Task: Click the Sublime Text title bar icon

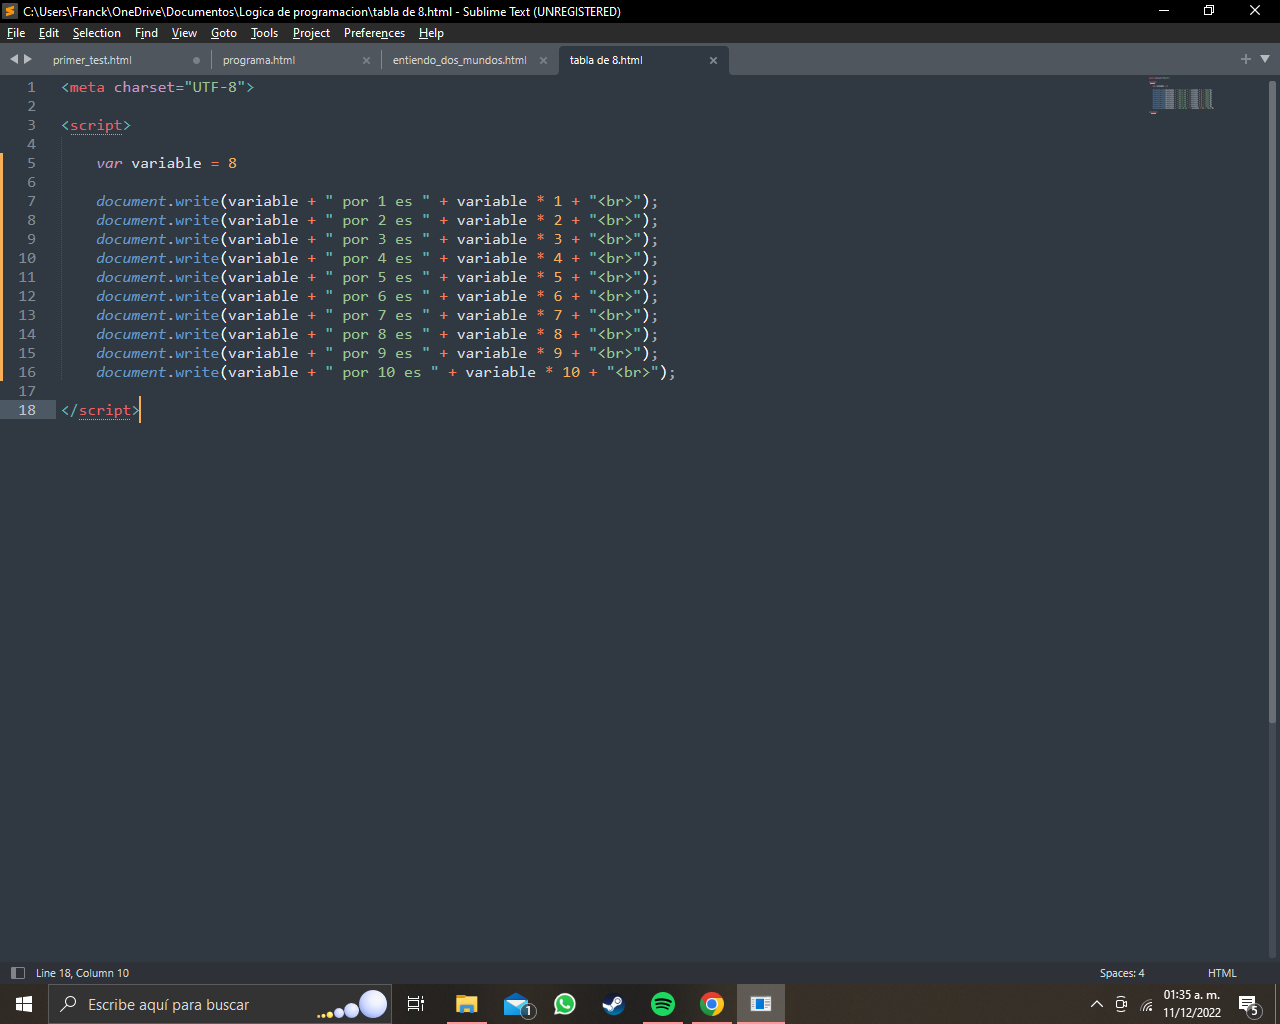Action: point(10,11)
